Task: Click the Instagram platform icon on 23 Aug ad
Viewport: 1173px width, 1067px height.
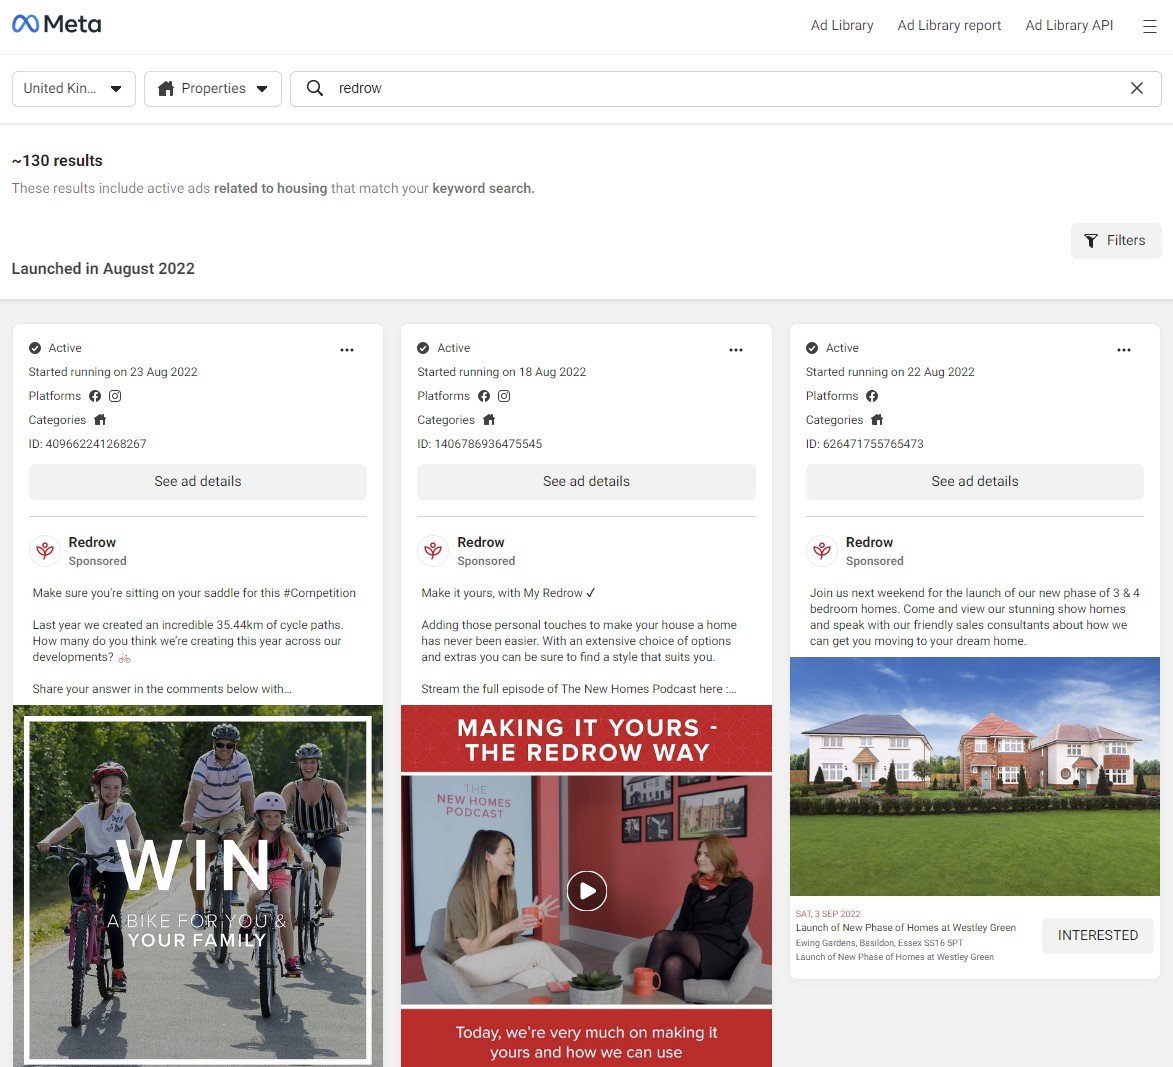Action: pyautogui.click(x=115, y=396)
